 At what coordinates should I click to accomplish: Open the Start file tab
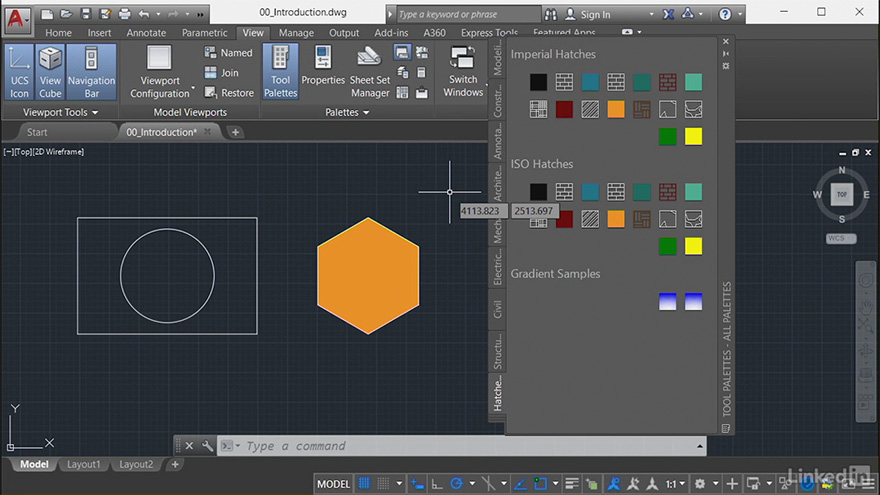37,132
